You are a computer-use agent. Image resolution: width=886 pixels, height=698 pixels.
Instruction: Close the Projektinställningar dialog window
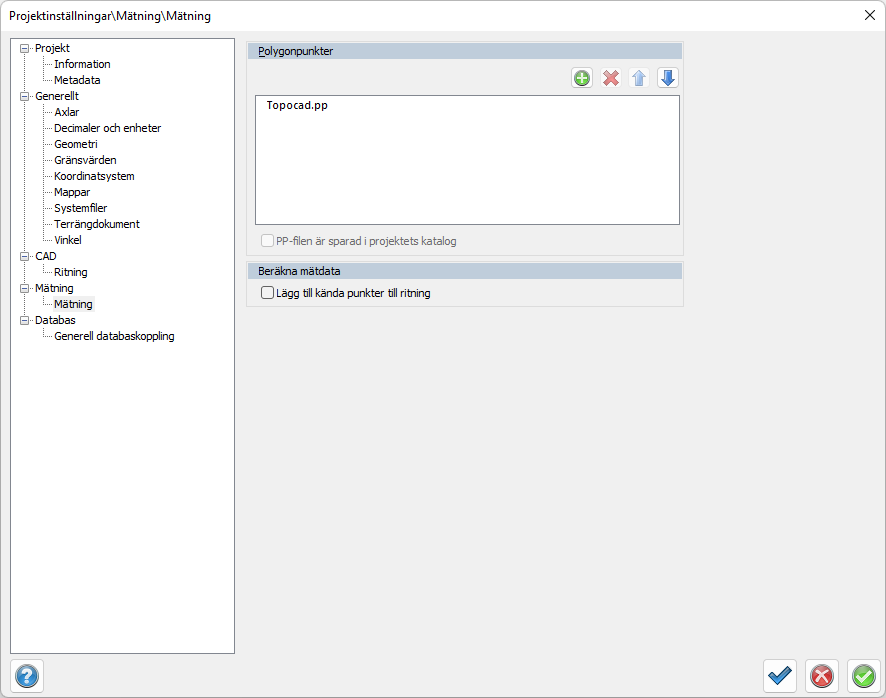tap(868, 15)
